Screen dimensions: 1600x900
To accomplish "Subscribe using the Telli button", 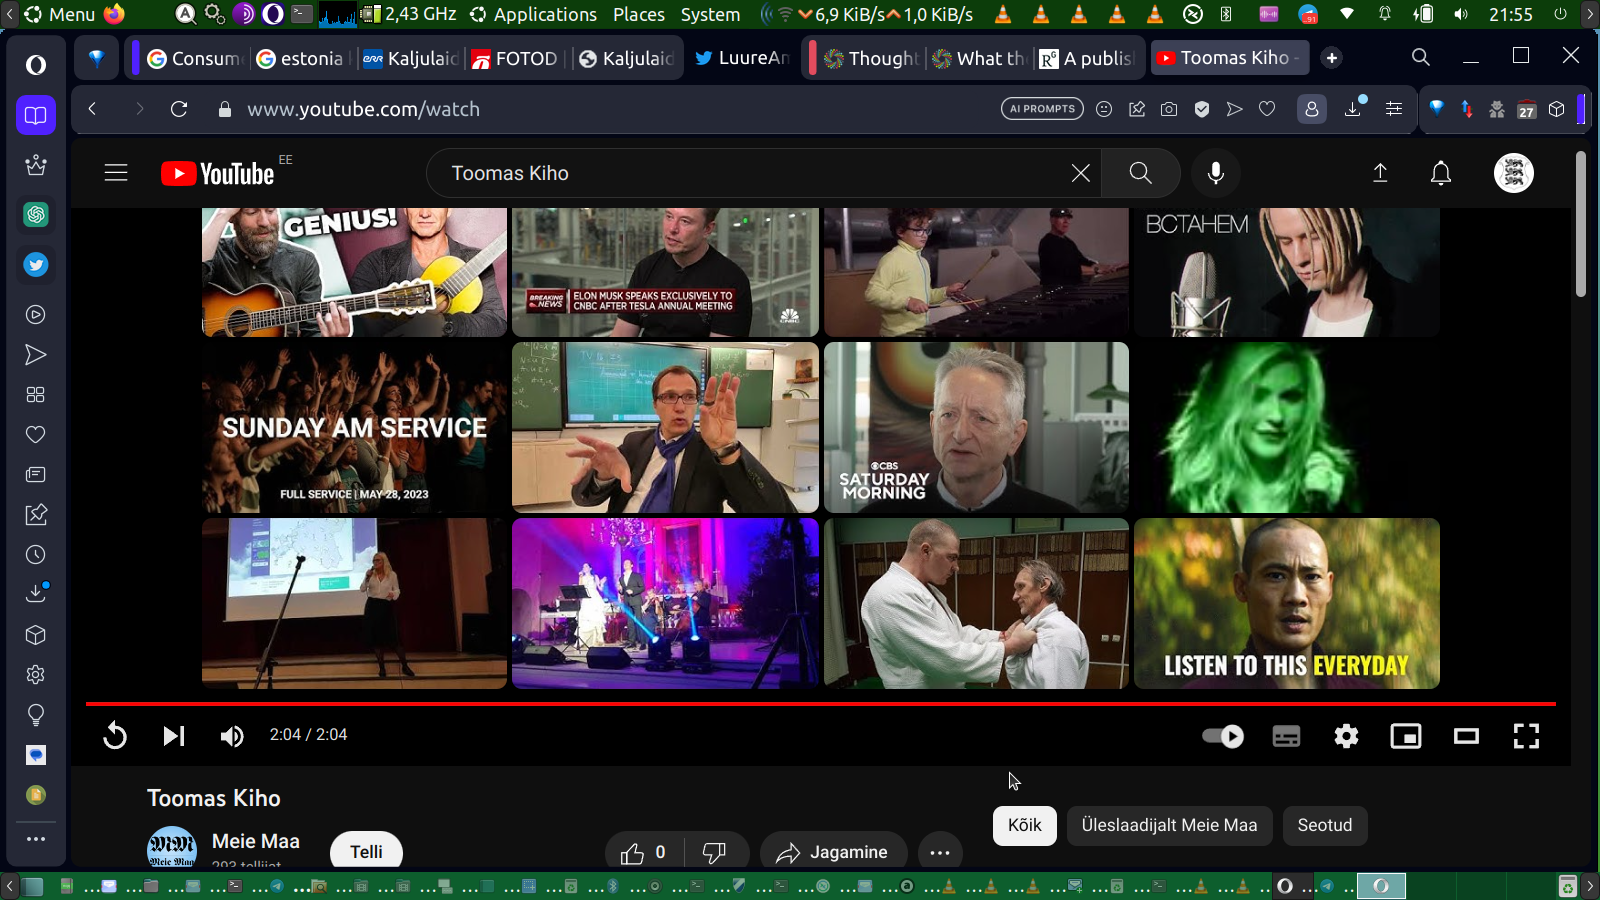I will tap(366, 851).
